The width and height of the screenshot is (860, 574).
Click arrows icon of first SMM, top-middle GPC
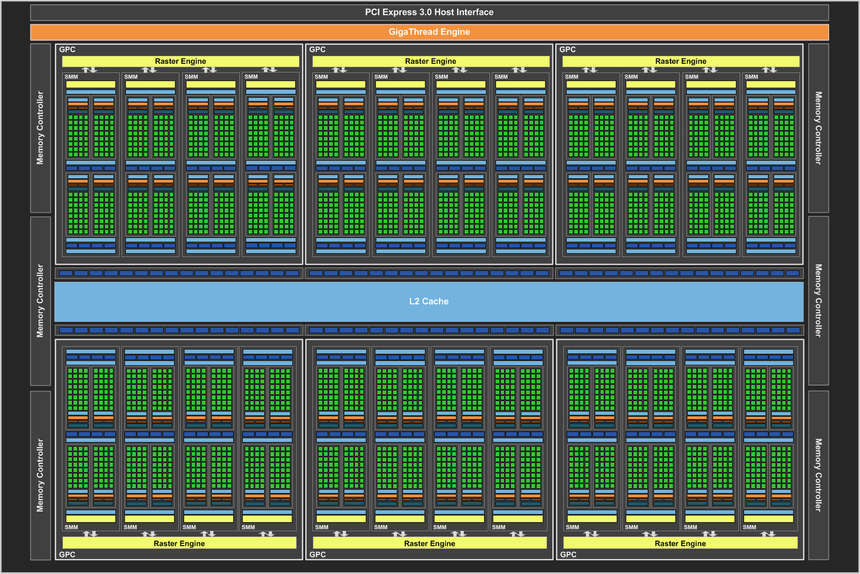click(x=340, y=70)
